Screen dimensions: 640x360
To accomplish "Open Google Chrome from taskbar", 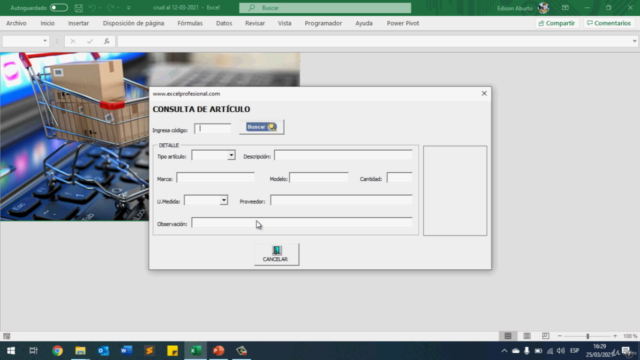I will (x=58, y=351).
